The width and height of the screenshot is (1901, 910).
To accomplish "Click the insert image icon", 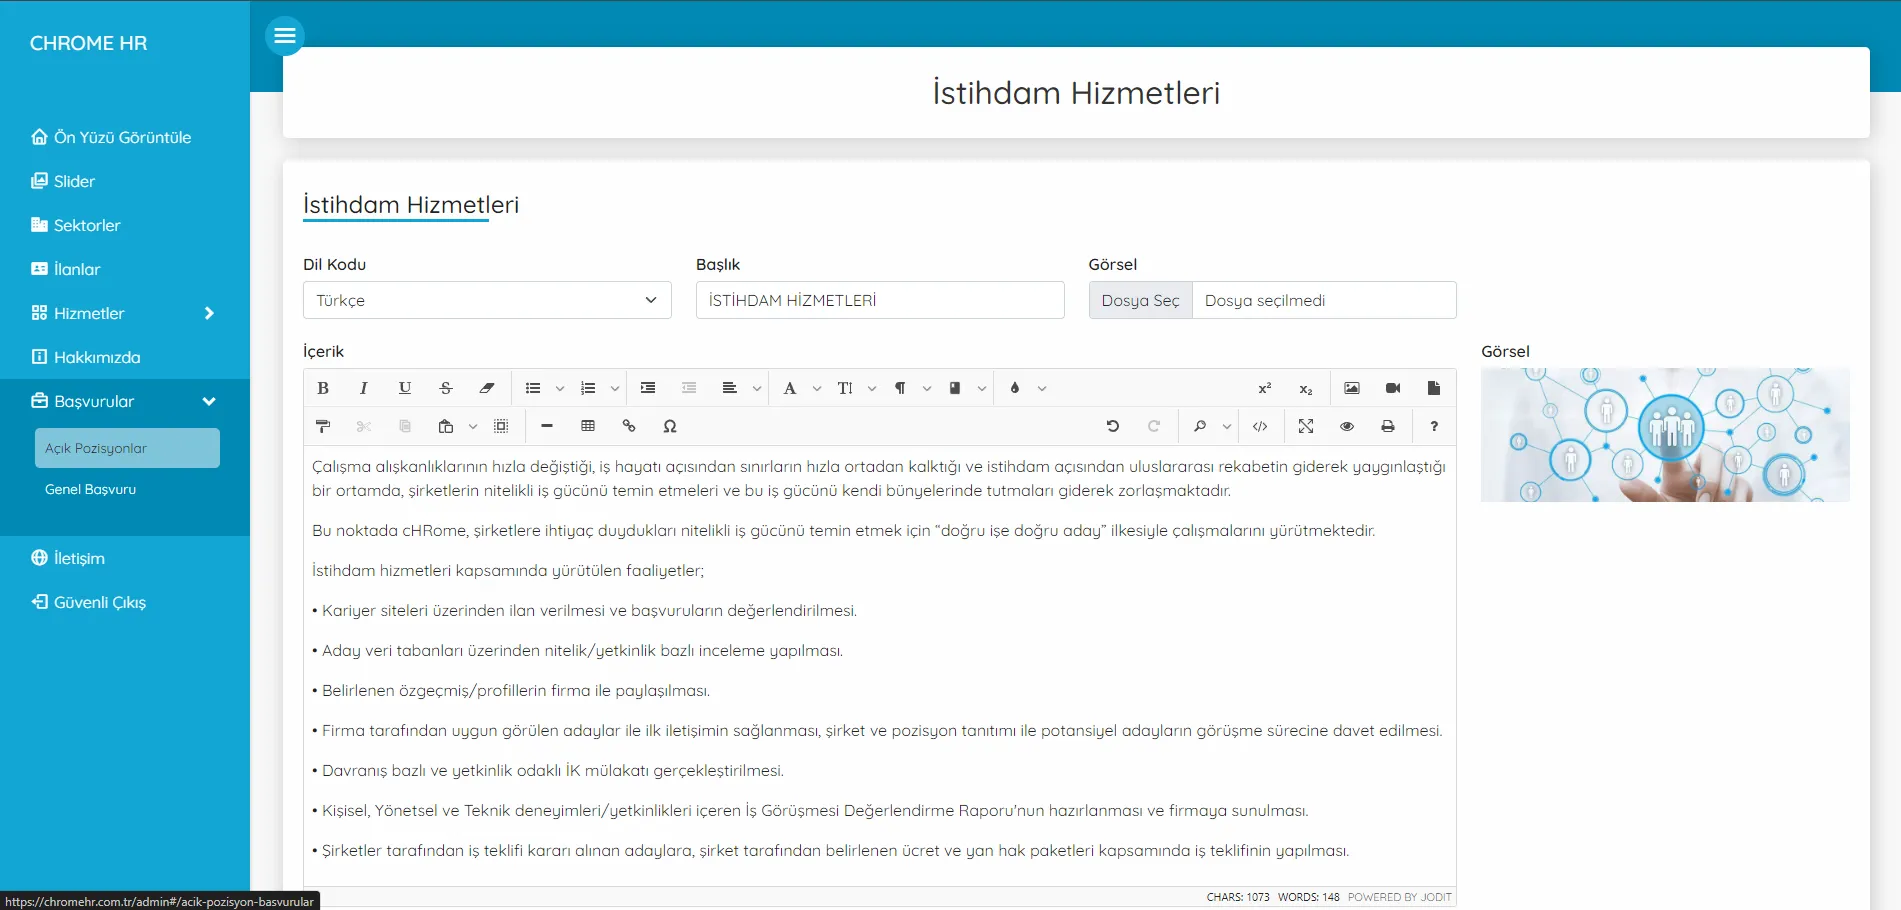I will tap(1352, 388).
